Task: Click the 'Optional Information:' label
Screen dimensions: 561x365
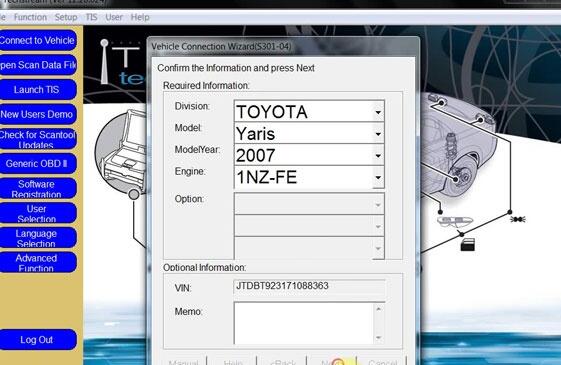Action: pyautogui.click(x=204, y=267)
